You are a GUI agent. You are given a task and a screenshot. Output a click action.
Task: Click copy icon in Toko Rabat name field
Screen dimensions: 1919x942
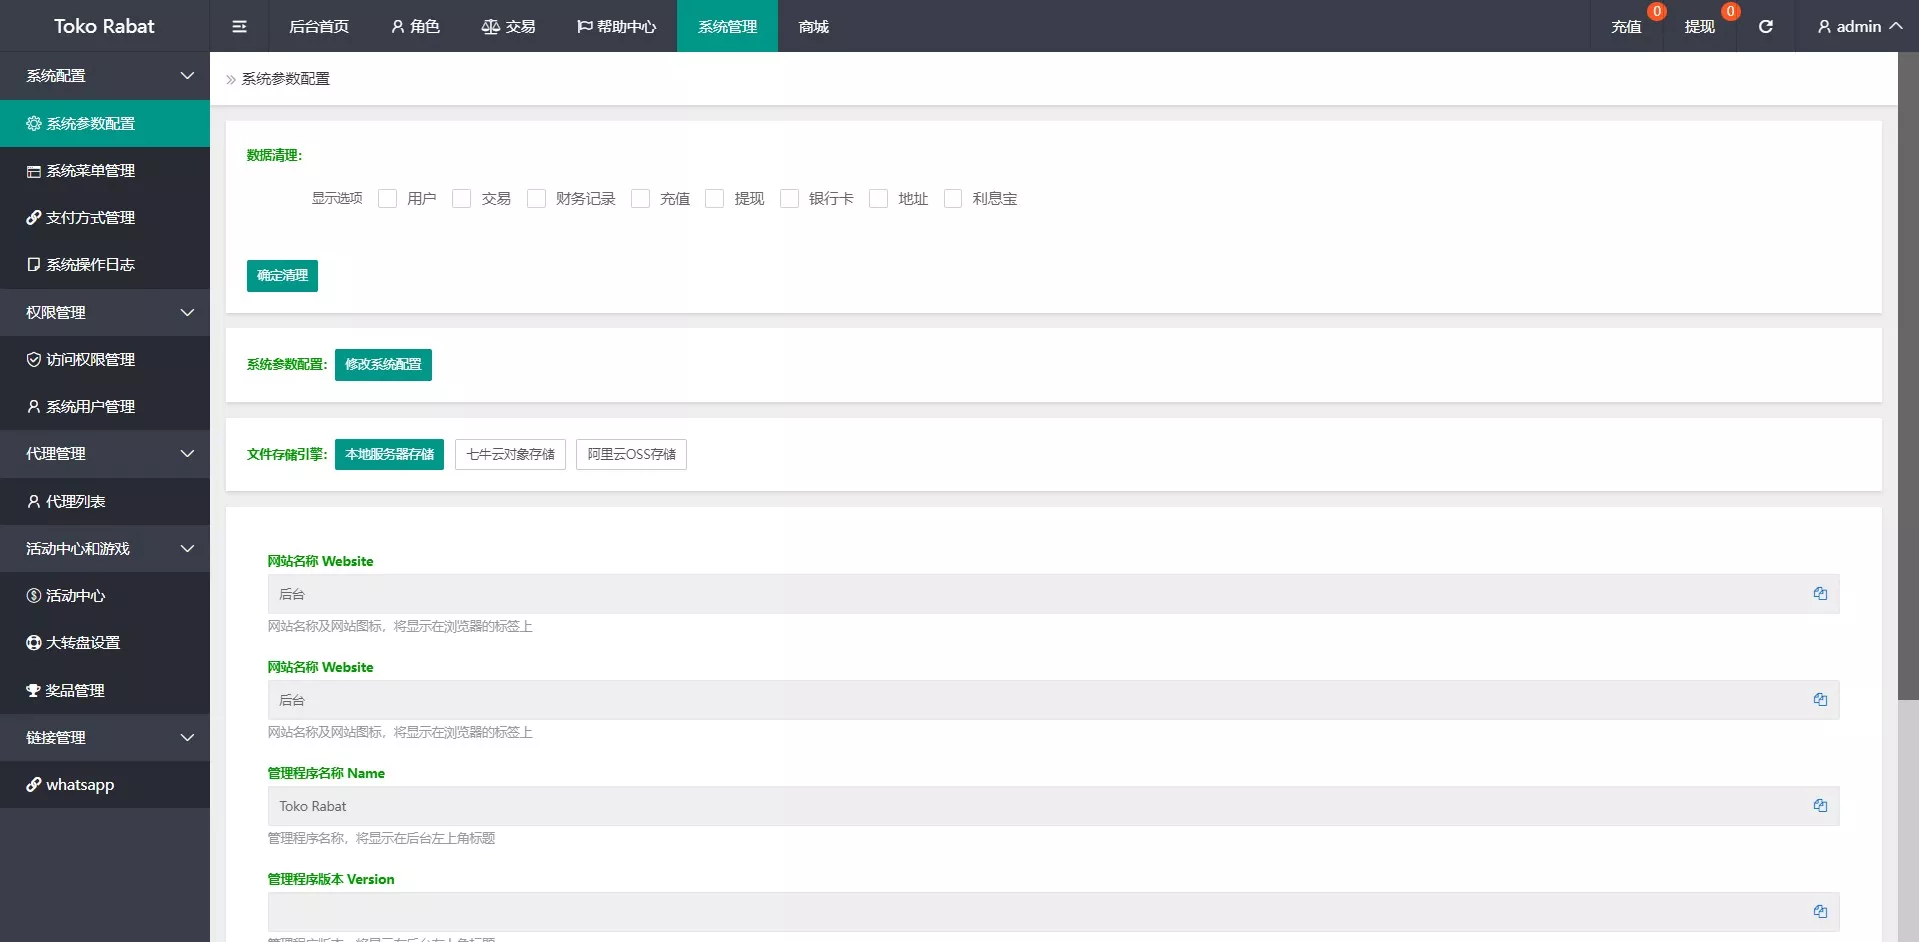(x=1820, y=806)
